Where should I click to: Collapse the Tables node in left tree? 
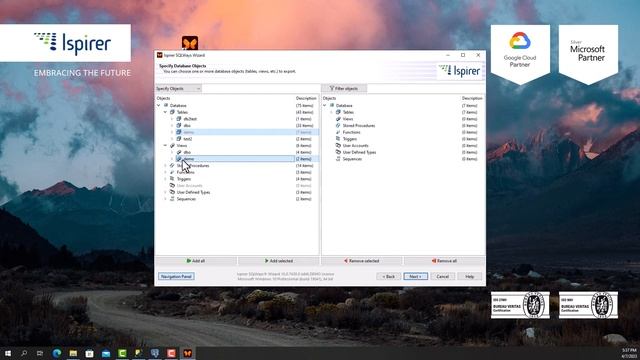[165, 112]
